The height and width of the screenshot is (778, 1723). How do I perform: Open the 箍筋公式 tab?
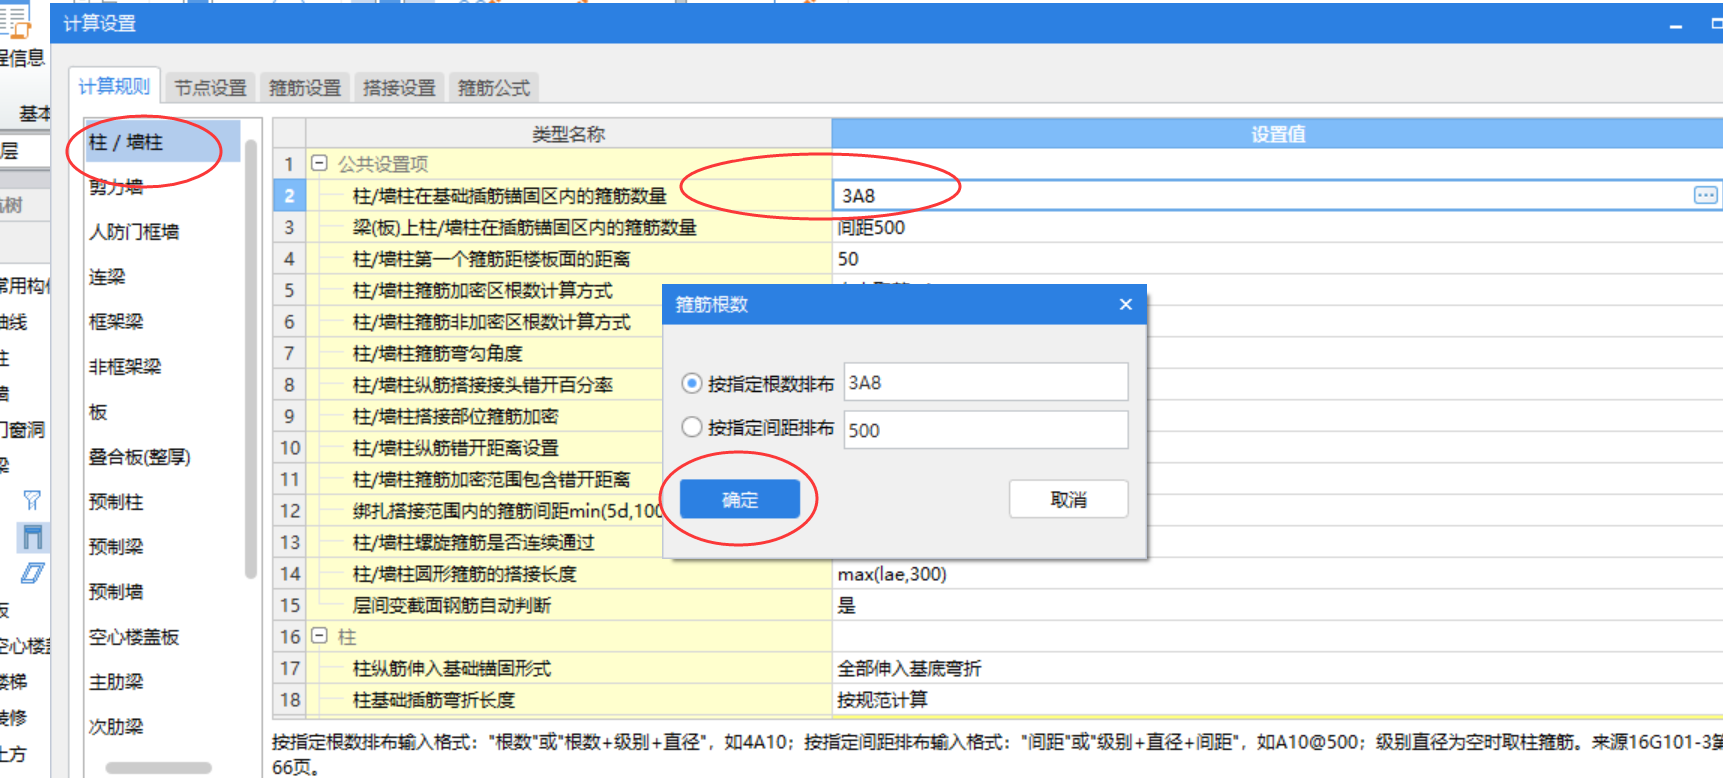click(494, 88)
